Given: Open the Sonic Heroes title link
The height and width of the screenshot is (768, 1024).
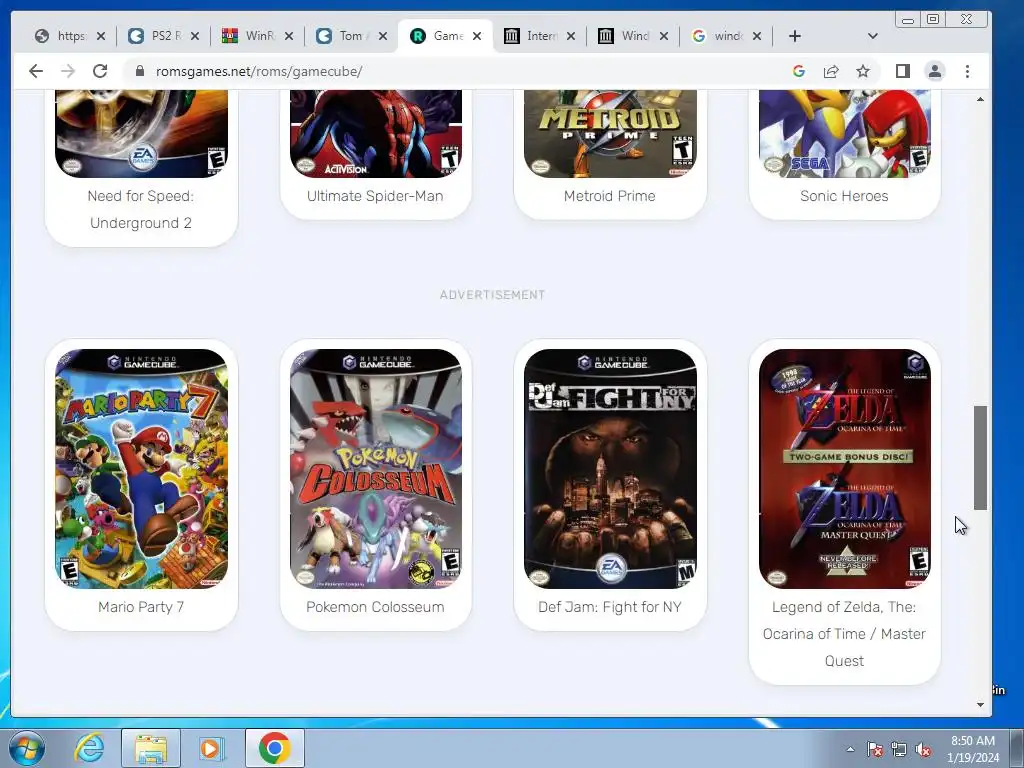Looking at the screenshot, I should tap(844, 196).
